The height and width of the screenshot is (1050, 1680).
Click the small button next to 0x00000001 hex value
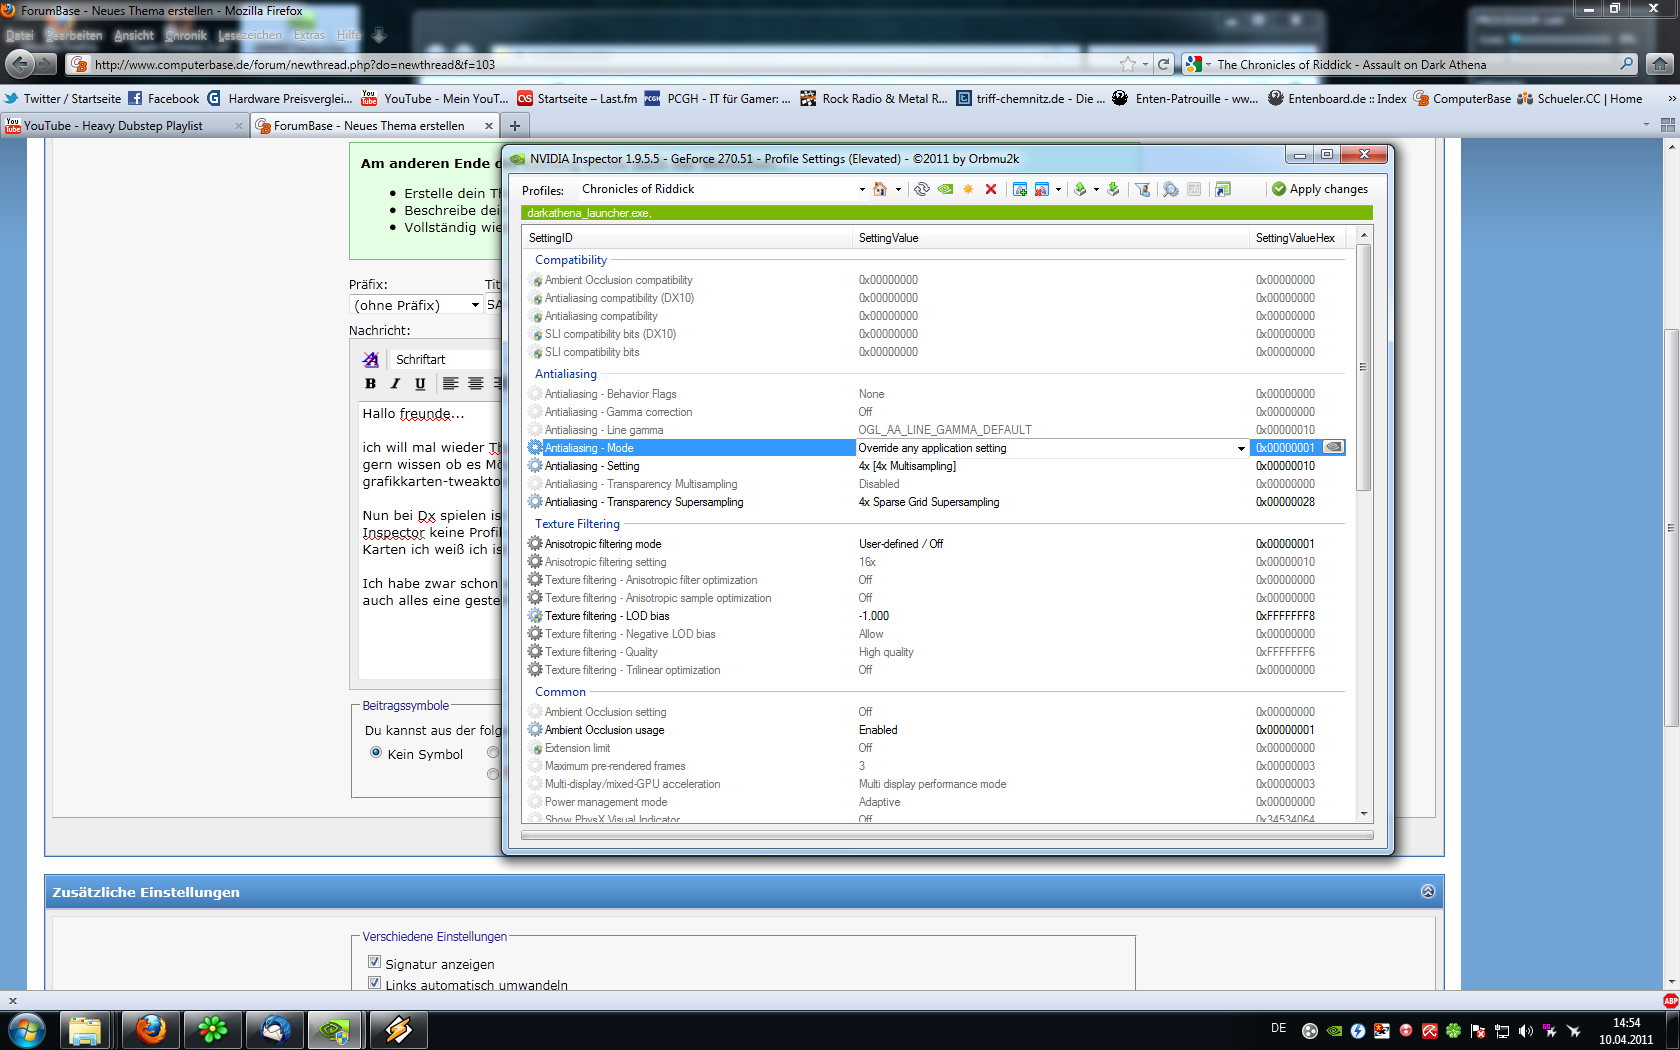[x=1333, y=447]
